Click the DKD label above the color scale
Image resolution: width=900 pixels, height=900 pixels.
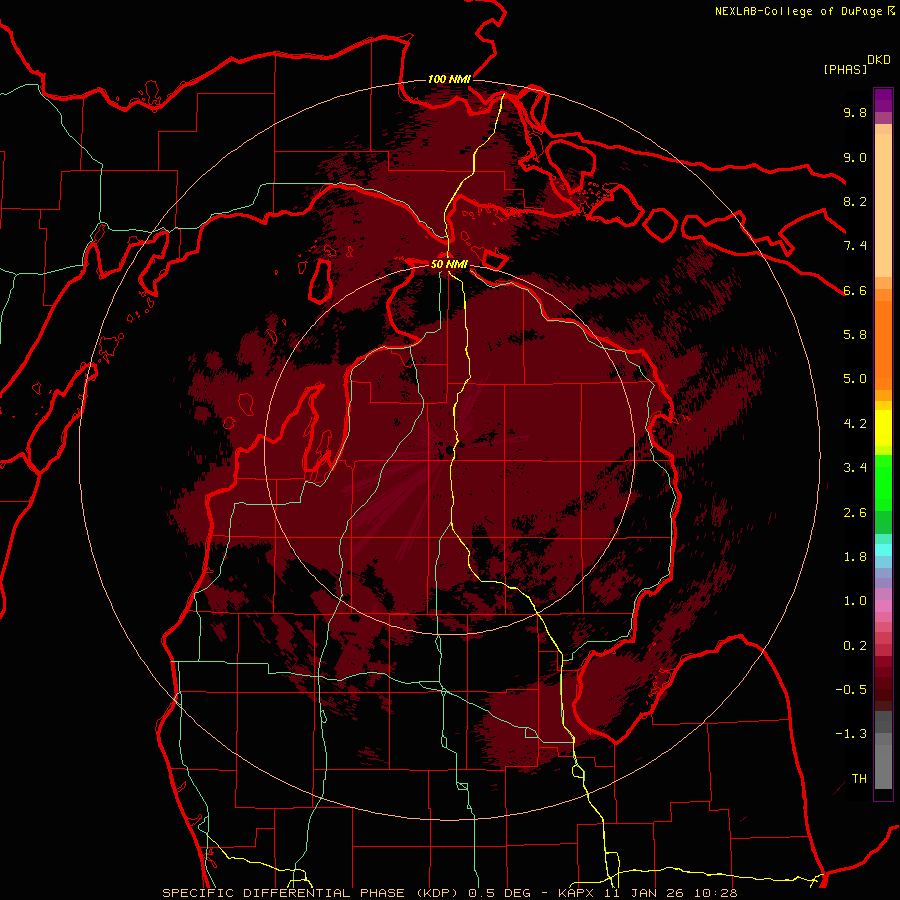tap(879, 60)
